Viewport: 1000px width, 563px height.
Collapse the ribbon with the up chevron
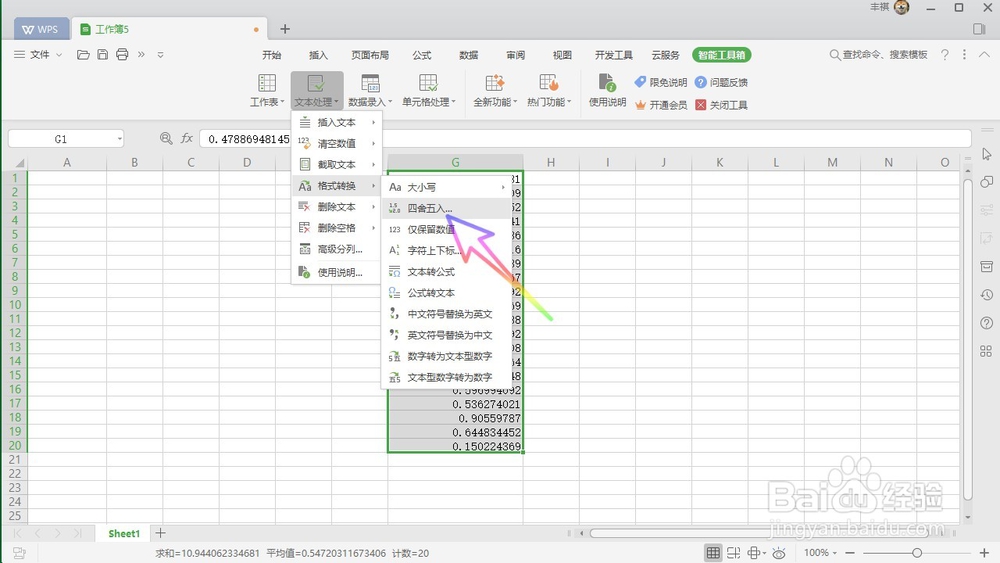pos(985,55)
